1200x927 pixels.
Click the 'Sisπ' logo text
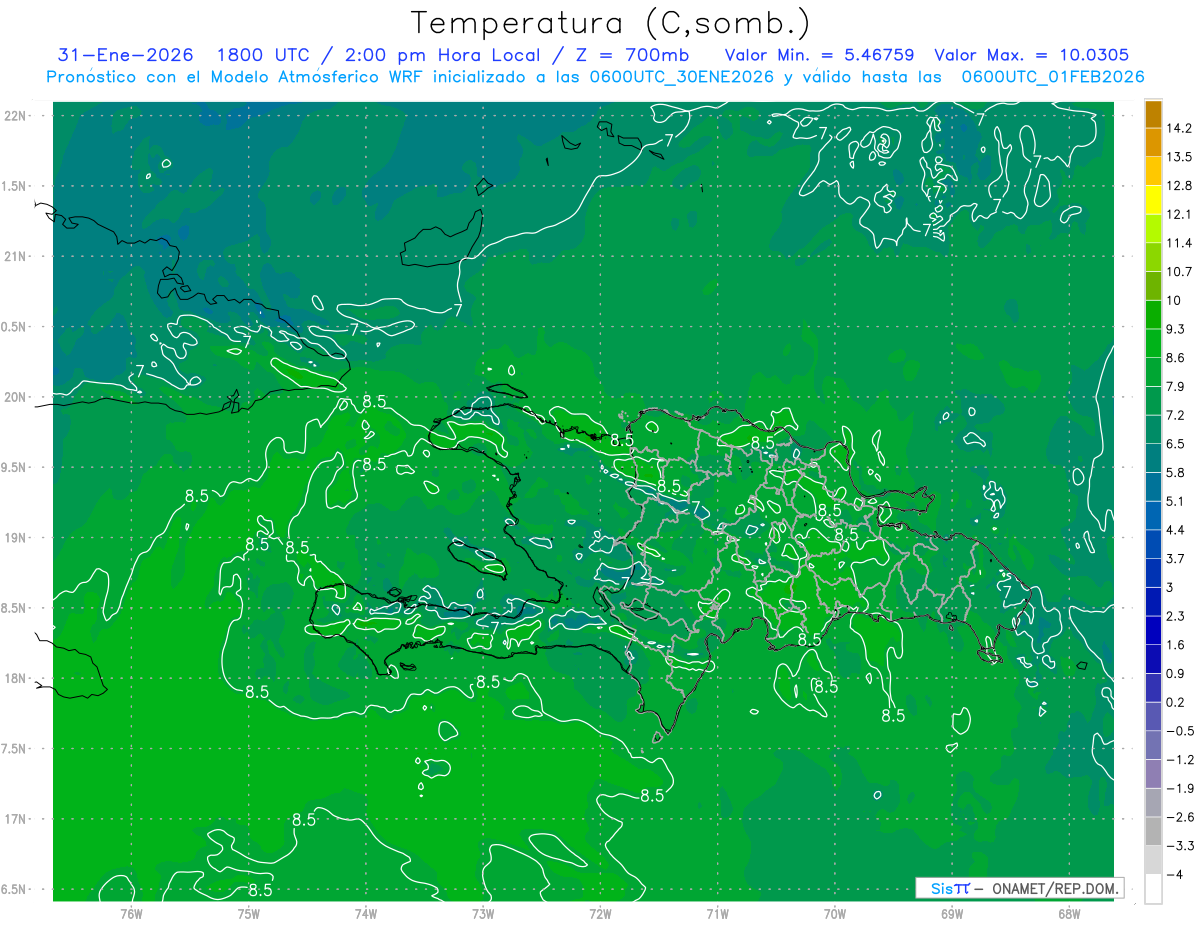coord(950,888)
